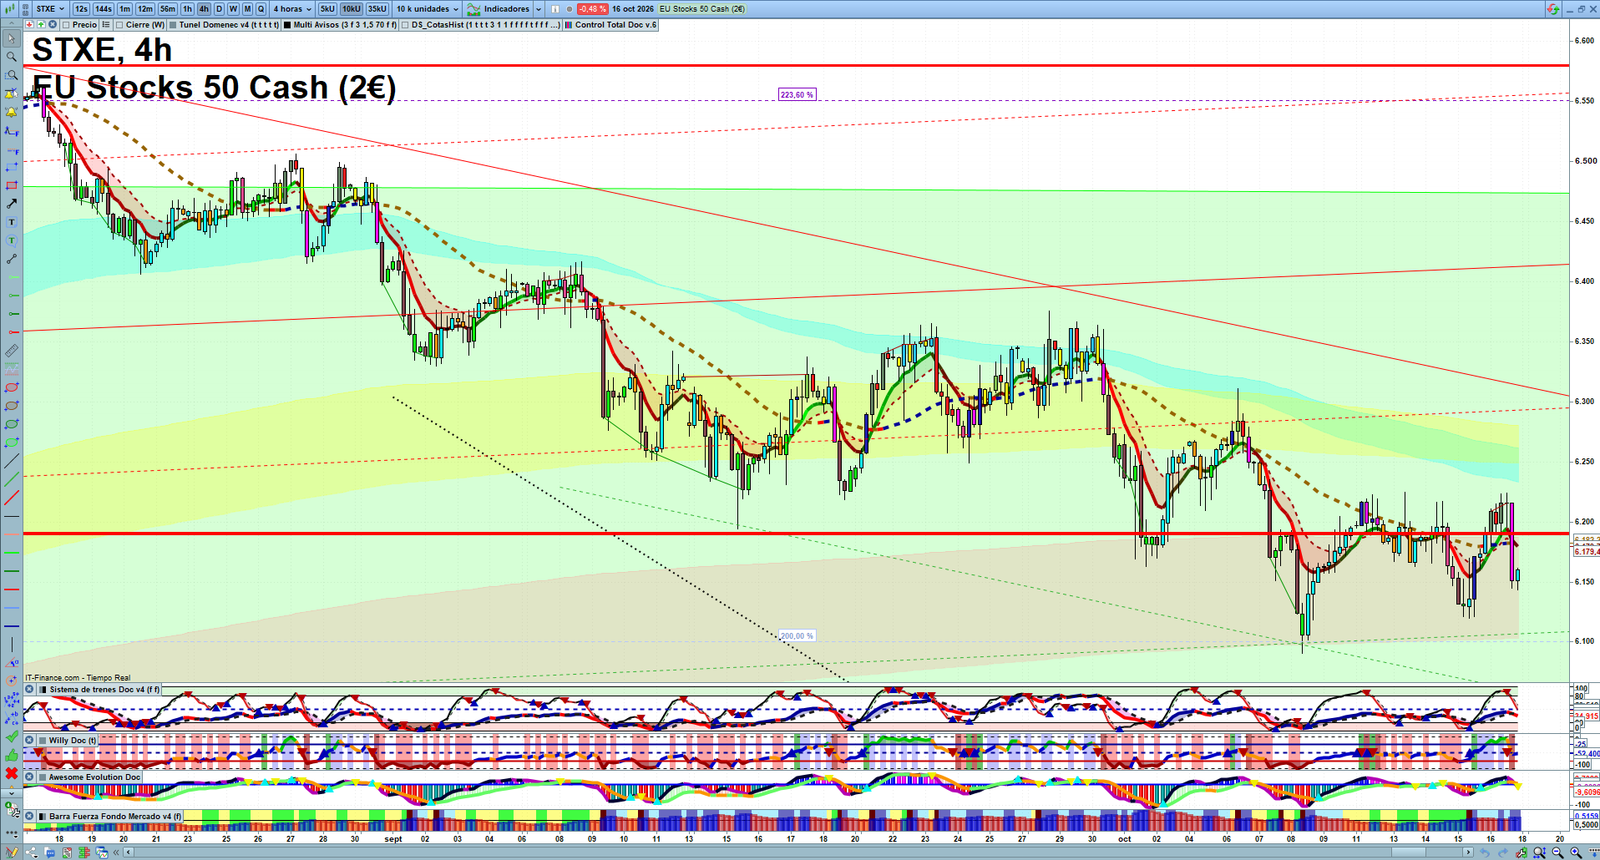Select the 5kU units button
Viewport: 1600px width, 860px height.
click(327, 9)
